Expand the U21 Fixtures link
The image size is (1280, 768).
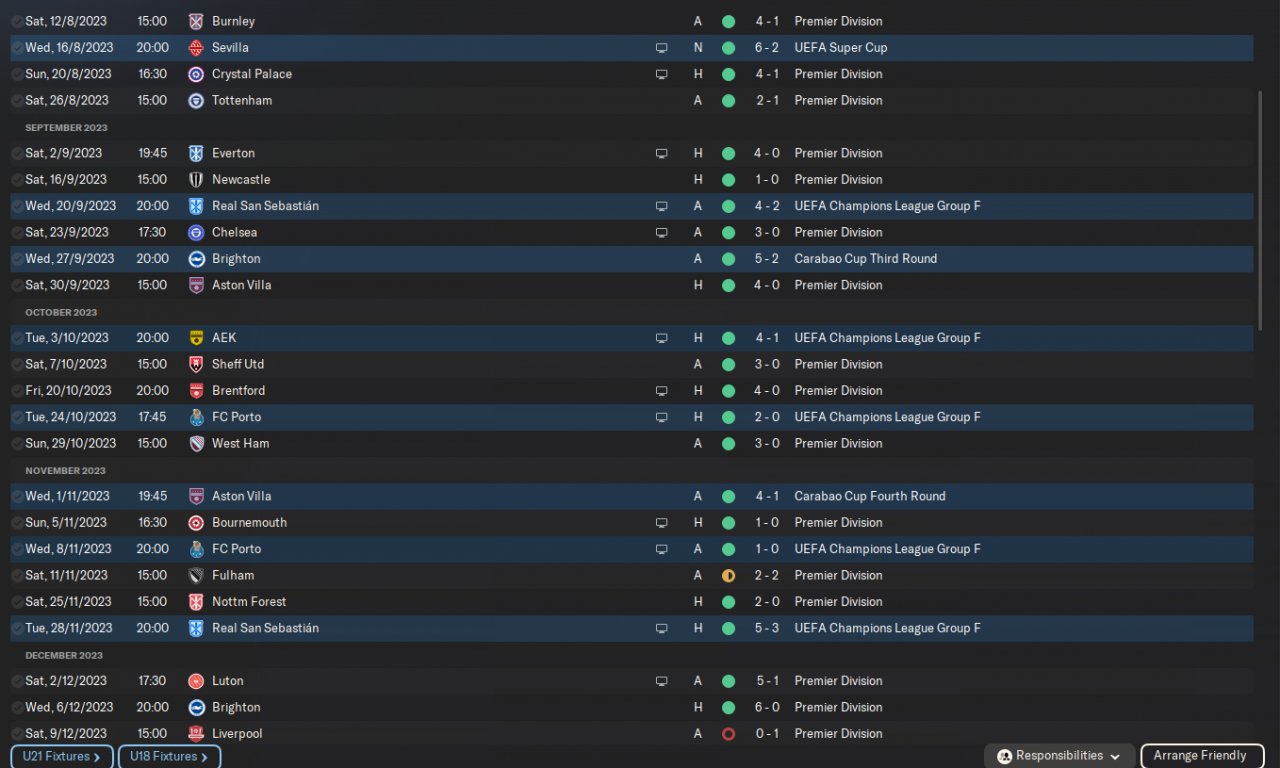point(62,757)
